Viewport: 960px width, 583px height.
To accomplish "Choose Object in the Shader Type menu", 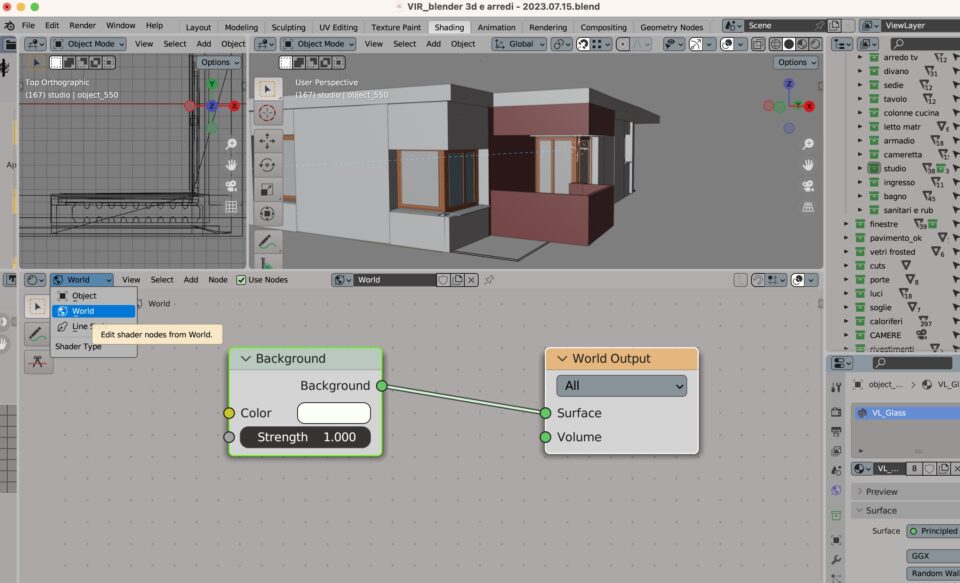I will (x=84, y=296).
